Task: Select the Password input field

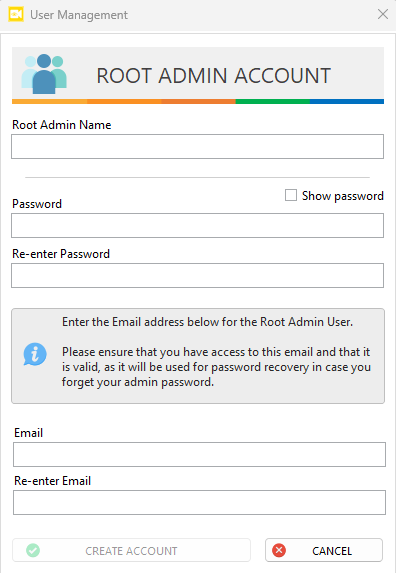Action: tap(197, 225)
